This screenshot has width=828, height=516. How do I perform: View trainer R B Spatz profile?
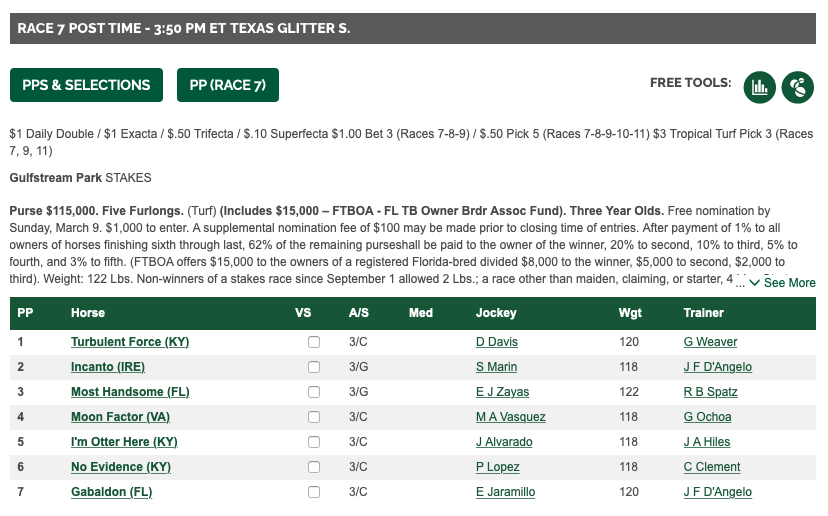pos(710,392)
